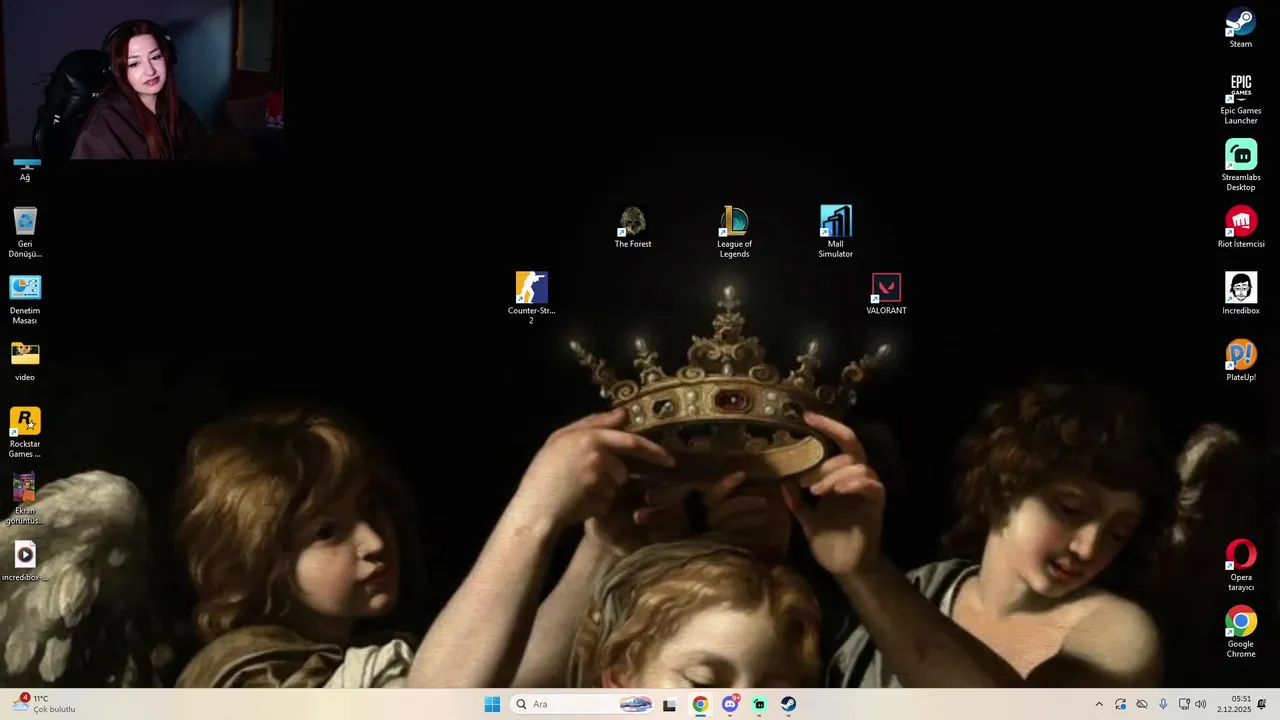This screenshot has height=720, width=1280.
Task: Click the microphone tray icon
Action: pos(1163,704)
